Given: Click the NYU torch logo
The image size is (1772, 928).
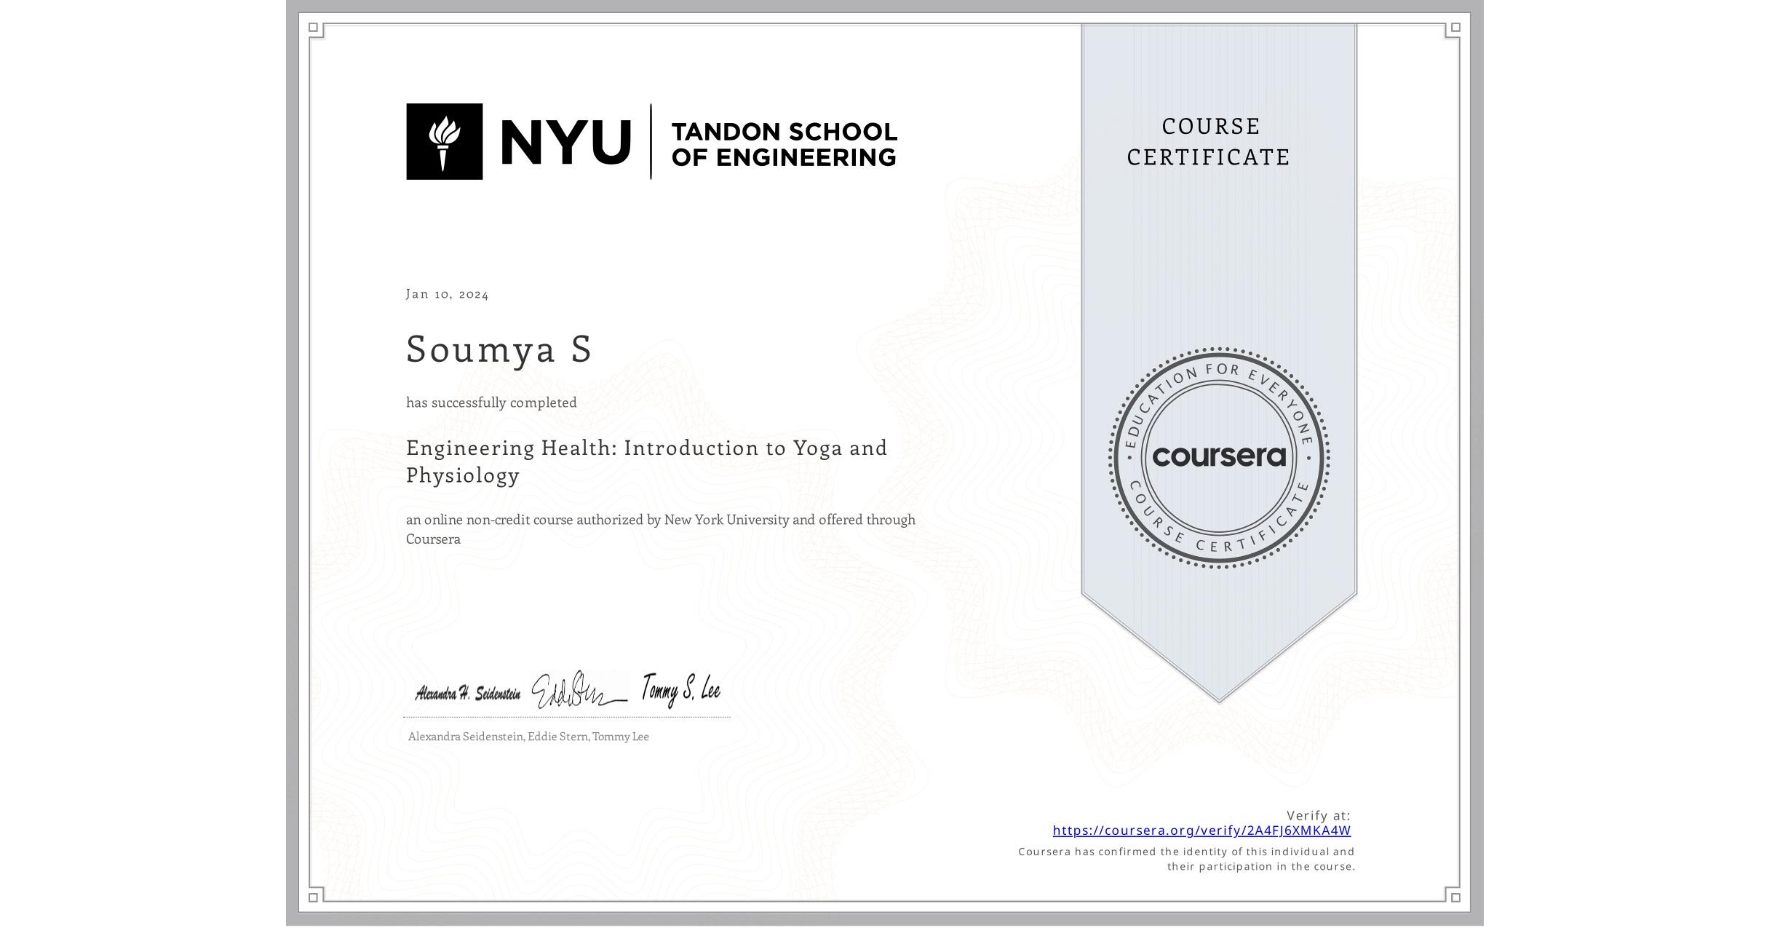Looking at the screenshot, I should pyautogui.click(x=447, y=139).
